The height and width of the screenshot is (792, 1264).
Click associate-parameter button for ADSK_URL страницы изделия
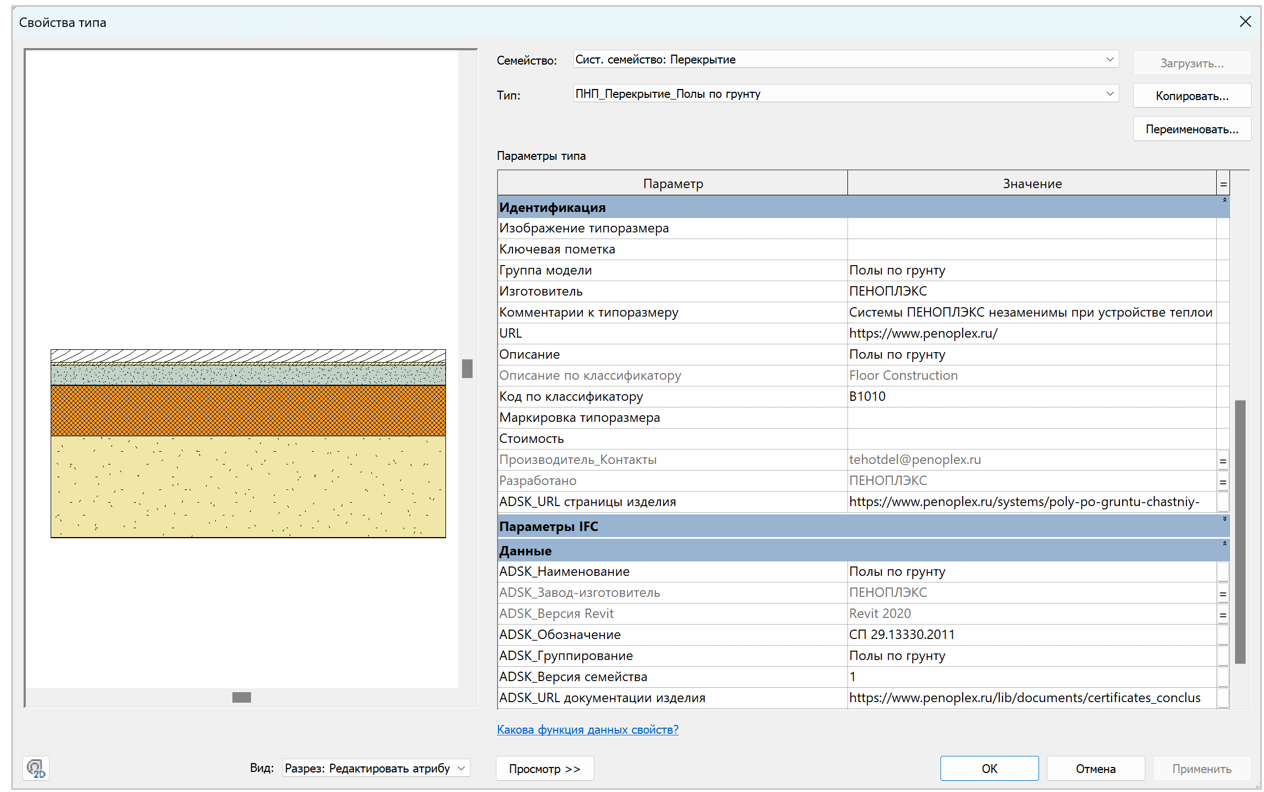pos(1222,502)
